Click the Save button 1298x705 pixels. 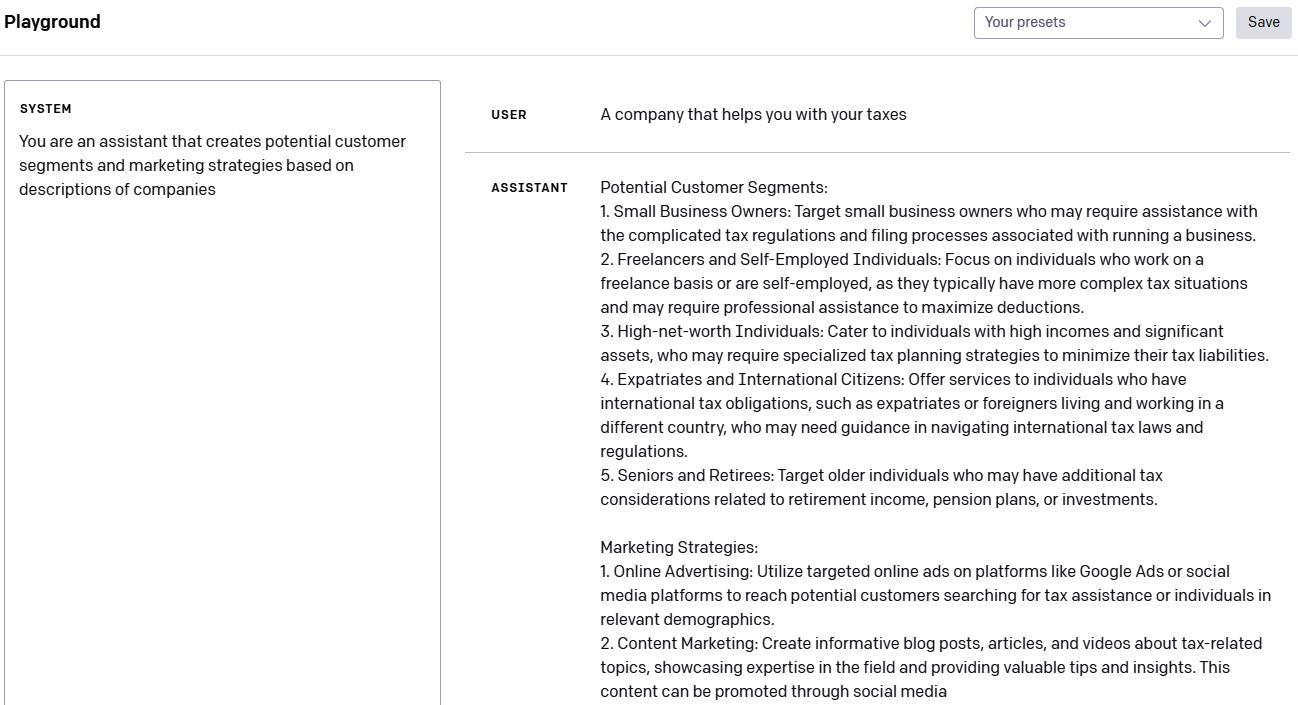coord(1263,22)
